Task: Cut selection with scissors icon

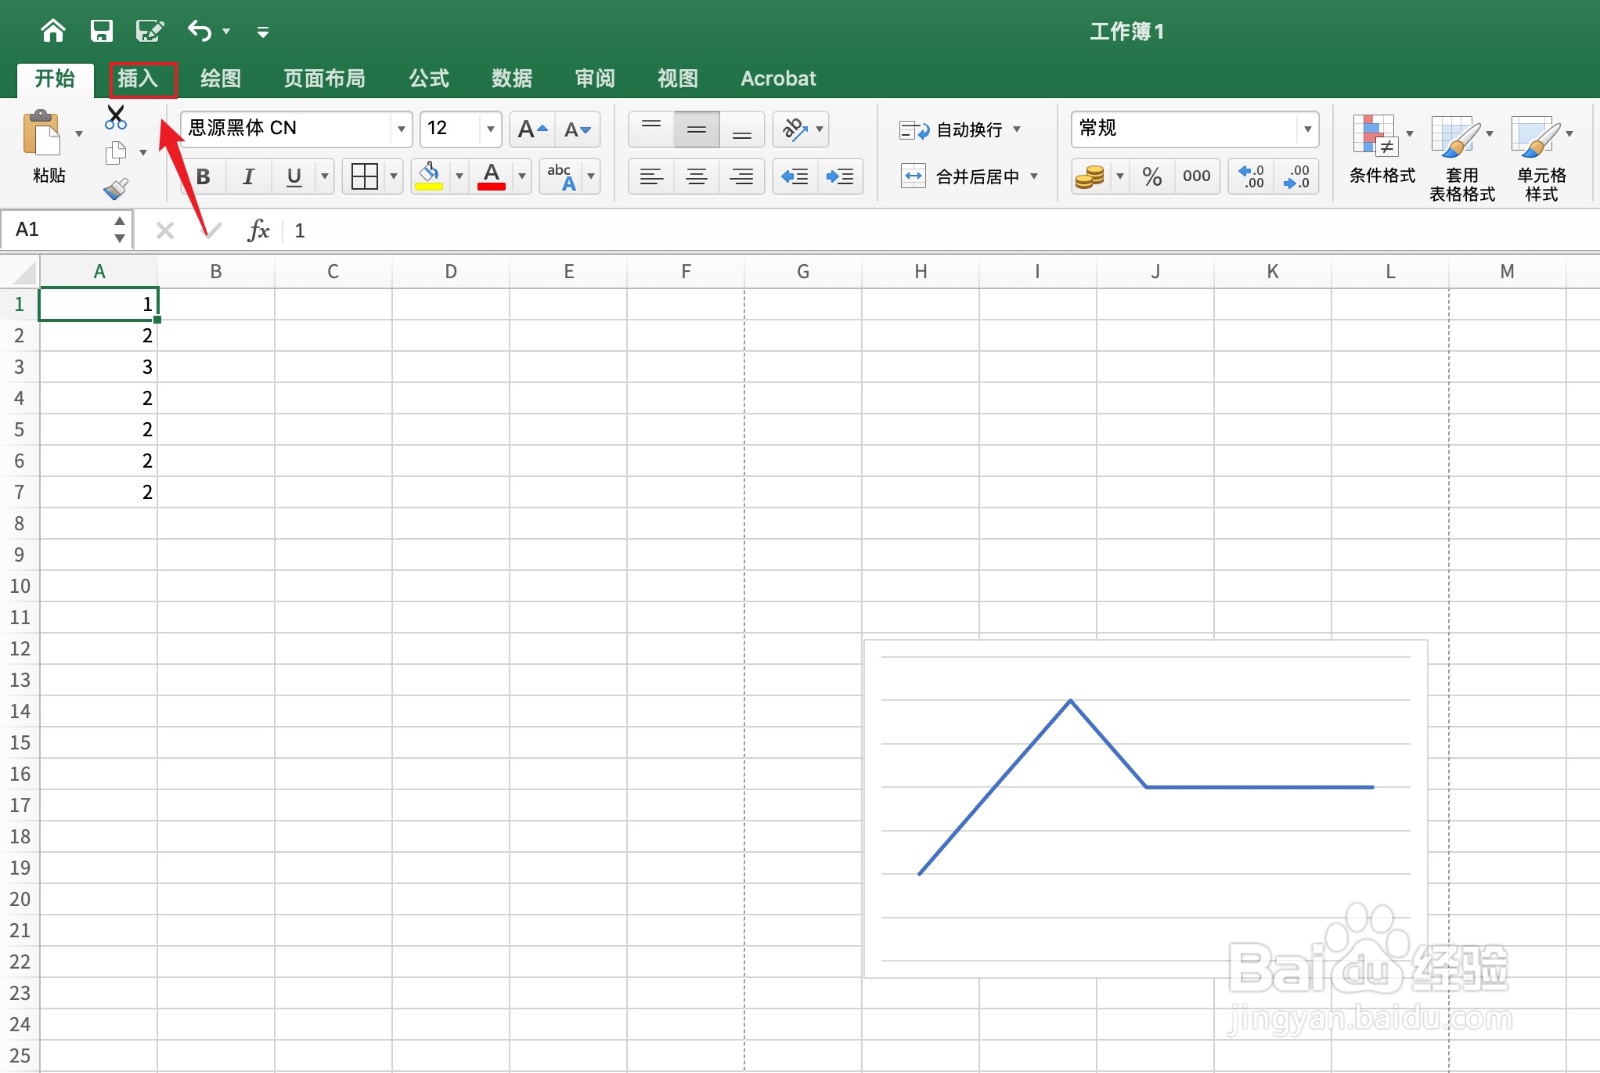Action: [116, 117]
